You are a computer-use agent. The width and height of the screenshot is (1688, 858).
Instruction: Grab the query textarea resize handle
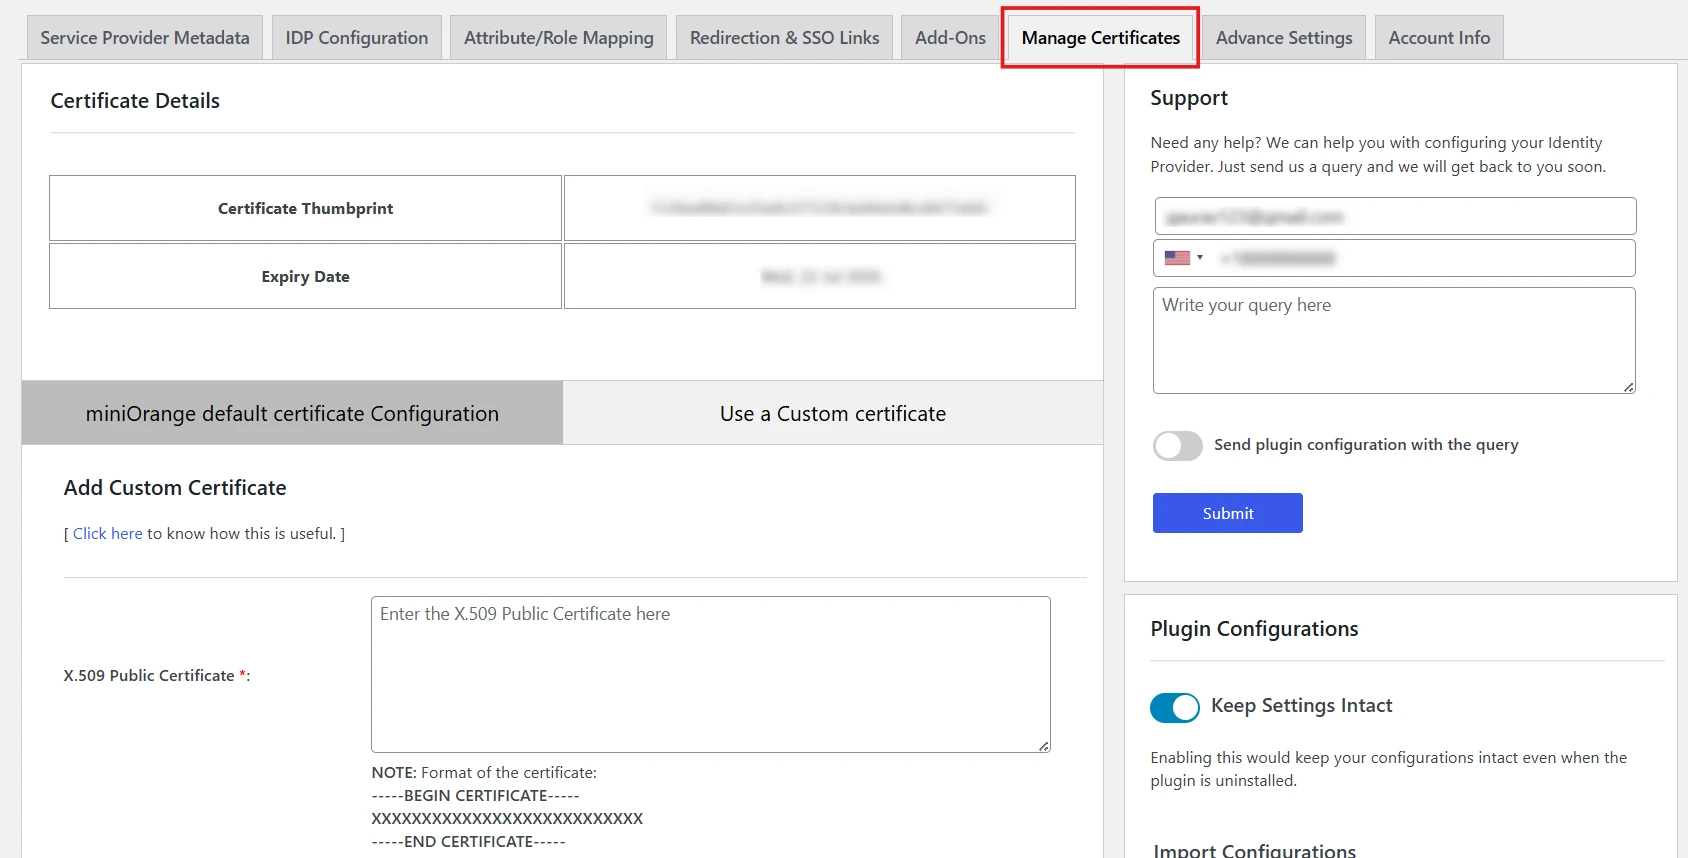(x=1629, y=387)
